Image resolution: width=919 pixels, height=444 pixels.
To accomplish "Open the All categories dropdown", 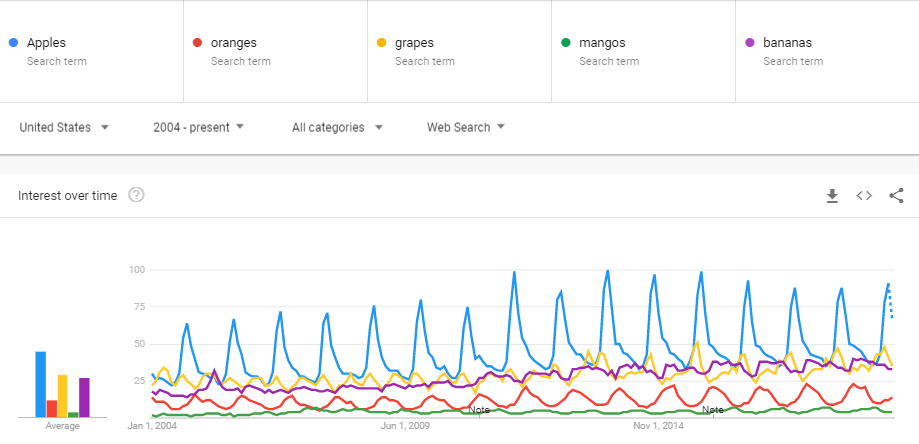I will point(338,128).
